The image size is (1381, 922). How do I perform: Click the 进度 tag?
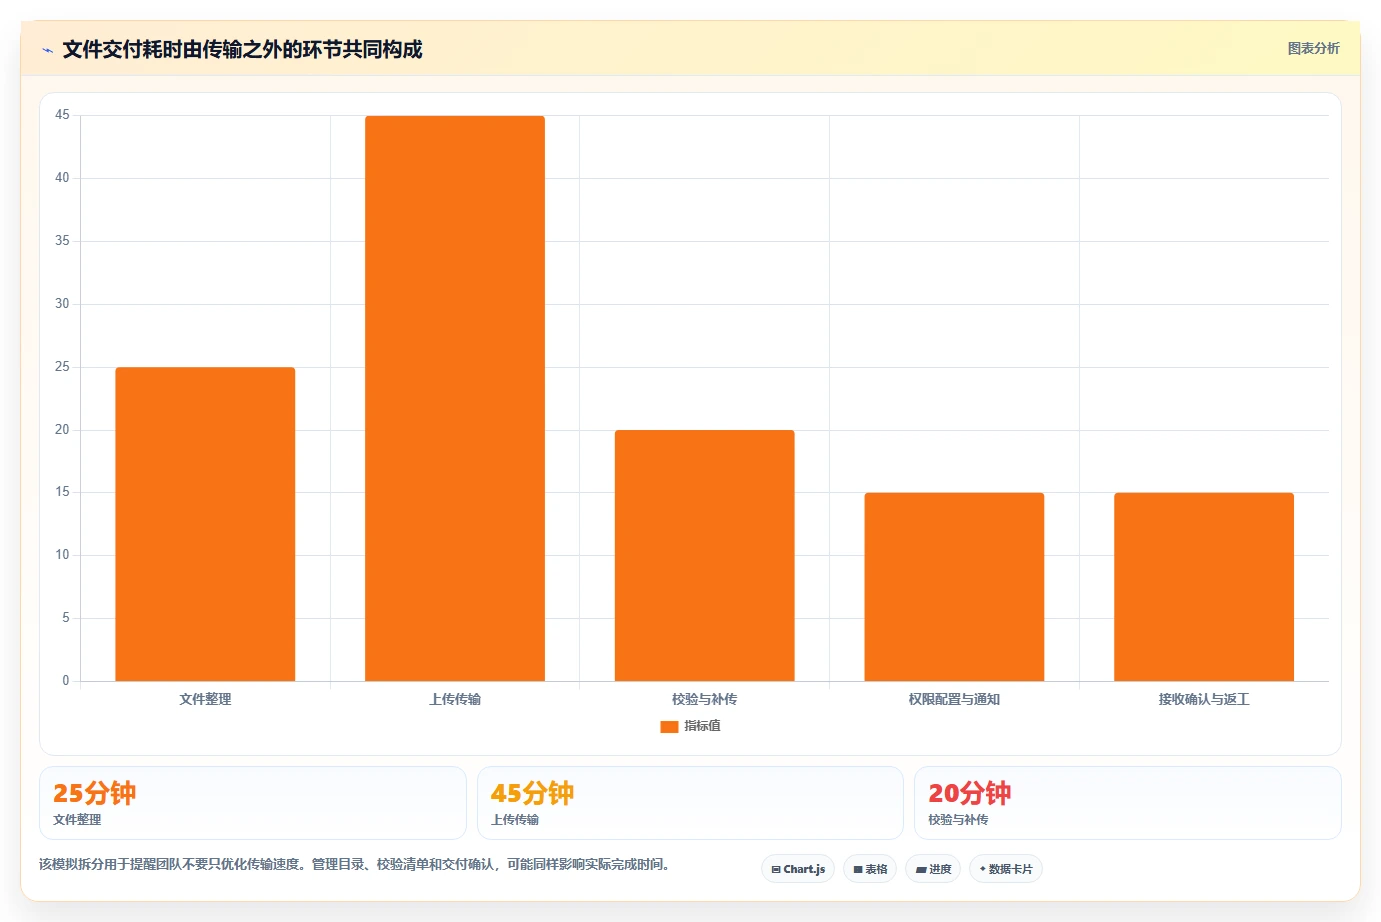point(933,869)
